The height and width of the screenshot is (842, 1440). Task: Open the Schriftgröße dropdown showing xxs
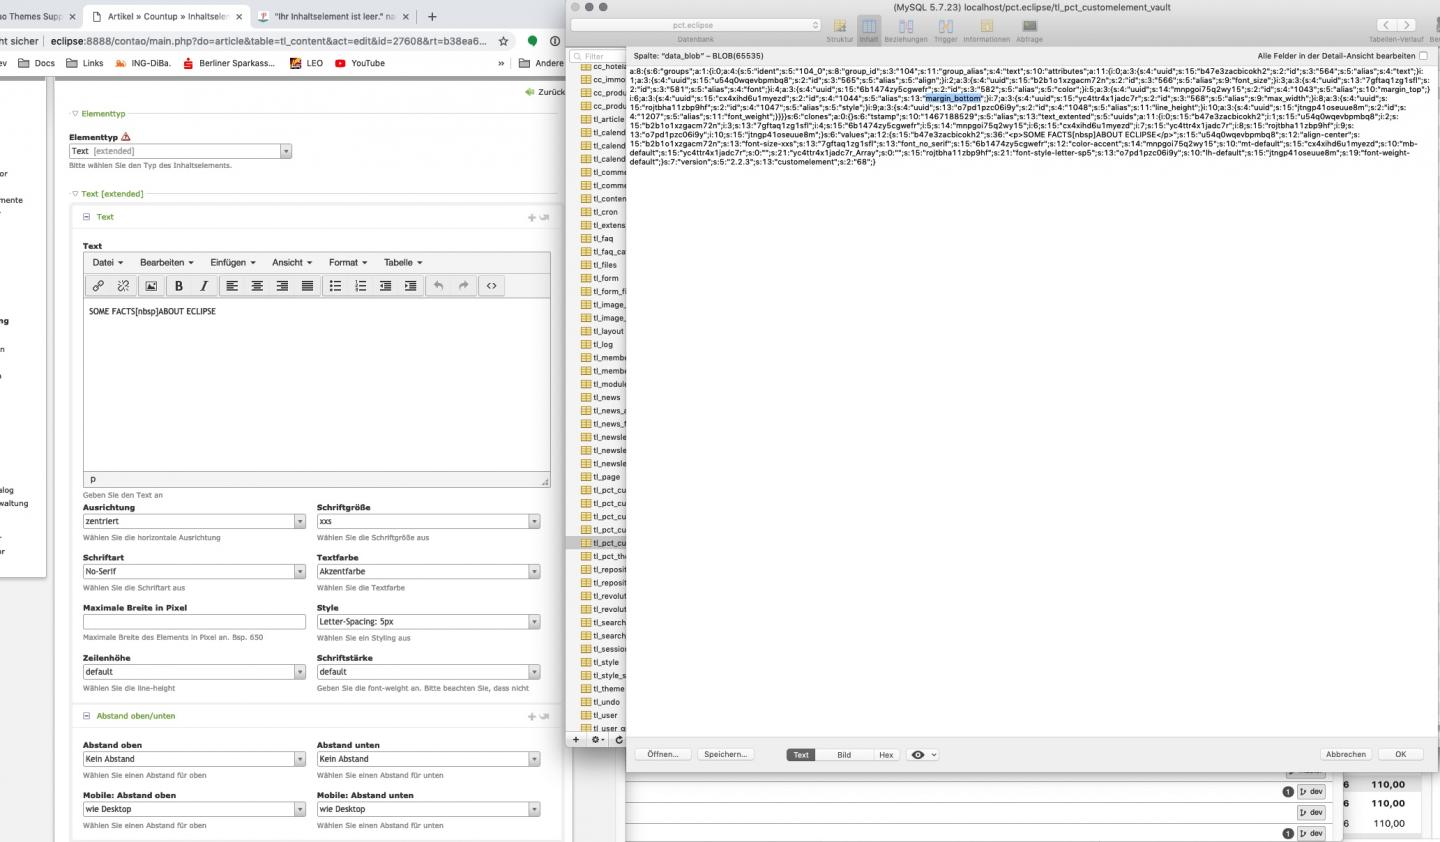coord(428,522)
